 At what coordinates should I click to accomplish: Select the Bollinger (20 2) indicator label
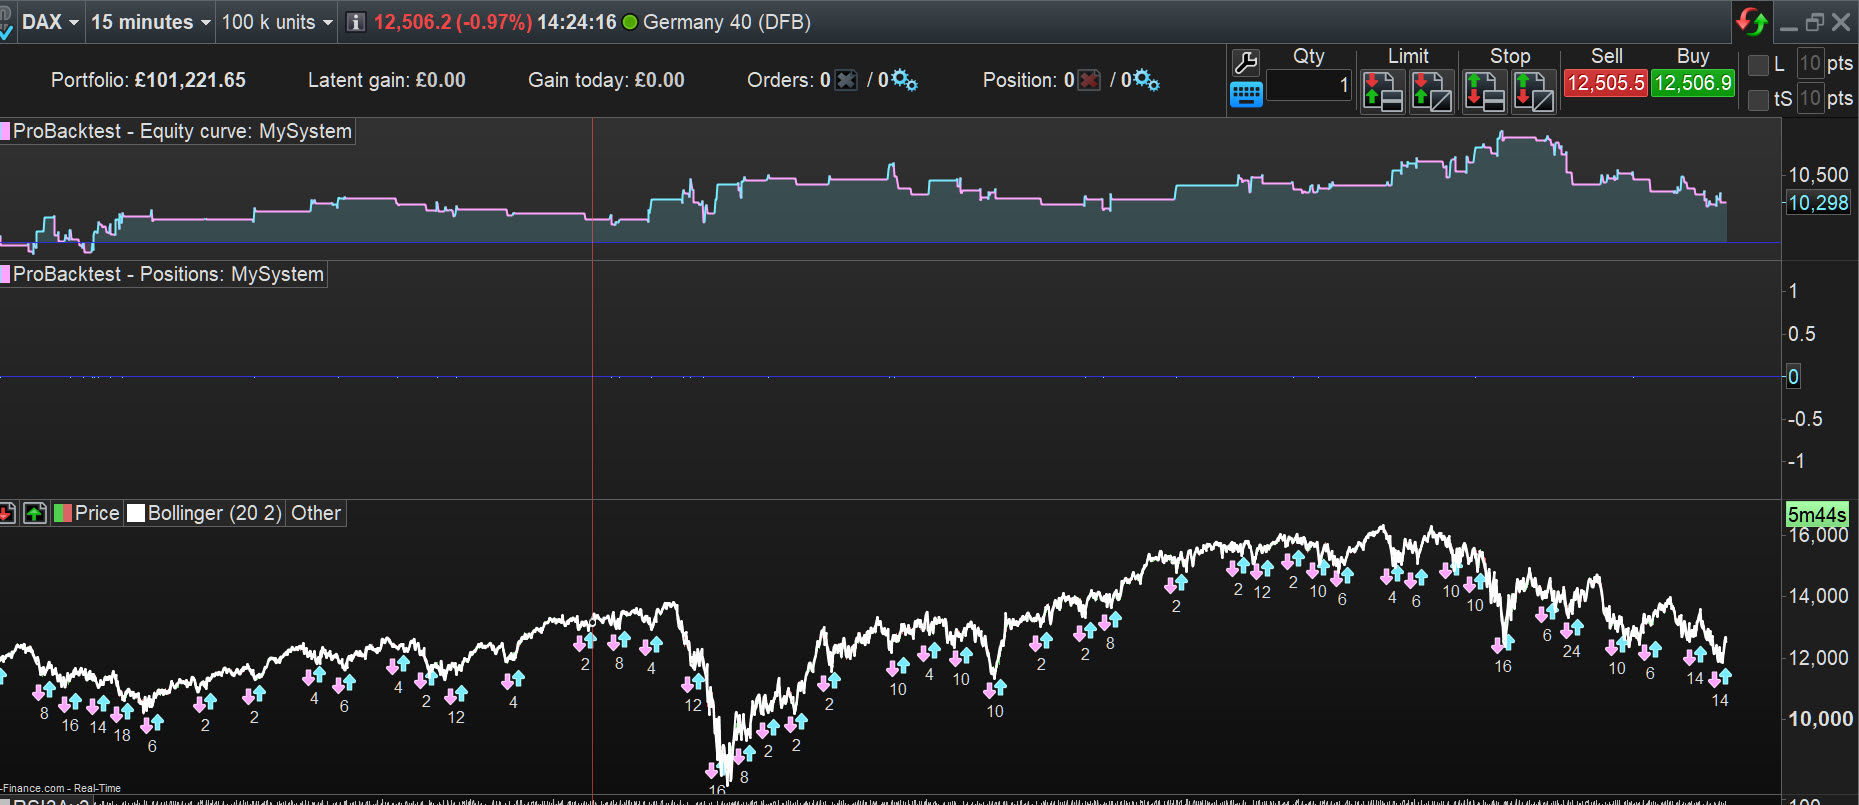[215, 513]
